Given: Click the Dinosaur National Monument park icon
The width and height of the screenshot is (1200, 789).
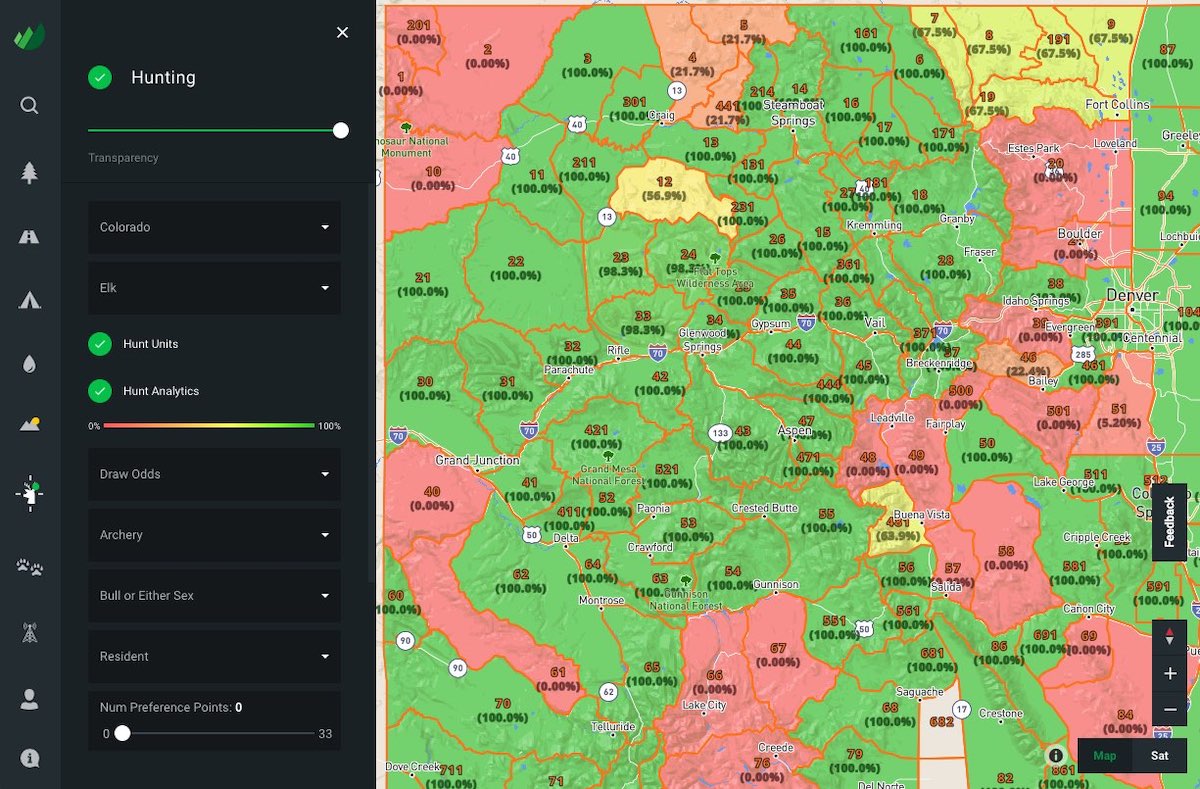Looking at the screenshot, I should tap(407, 128).
